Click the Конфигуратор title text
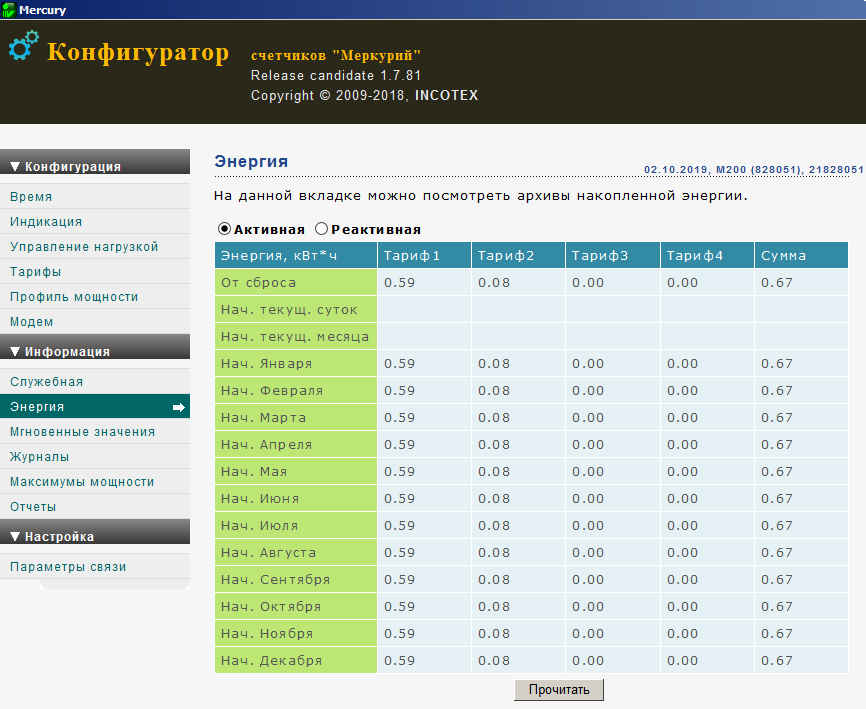The width and height of the screenshot is (866, 709). 138,53
